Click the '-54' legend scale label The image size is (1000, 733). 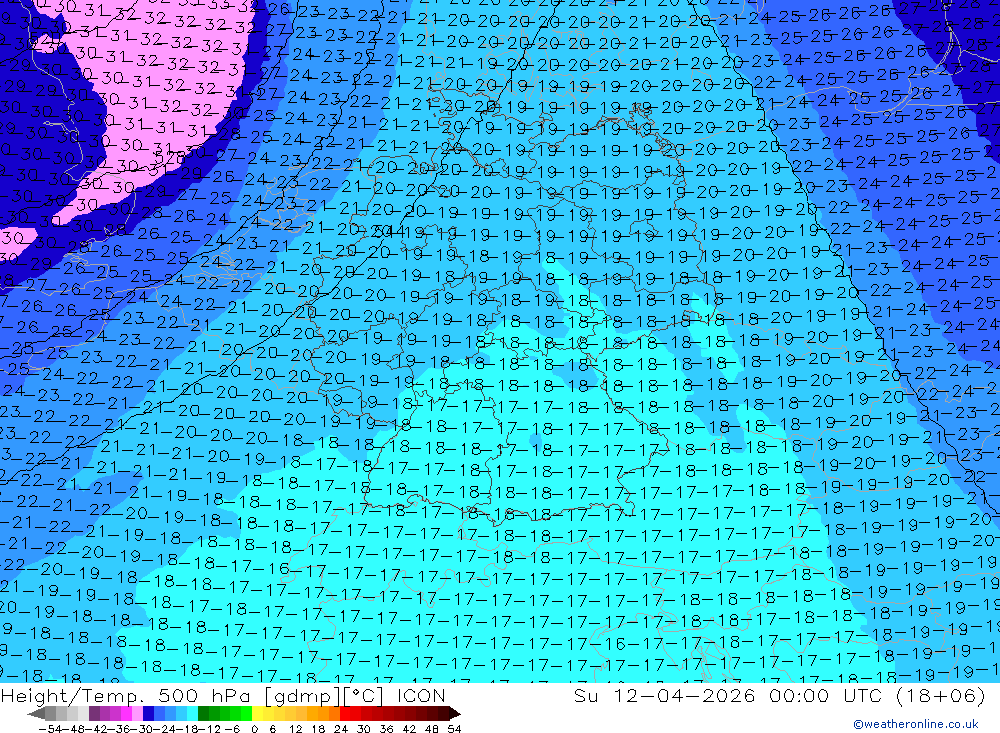pos(48,729)
